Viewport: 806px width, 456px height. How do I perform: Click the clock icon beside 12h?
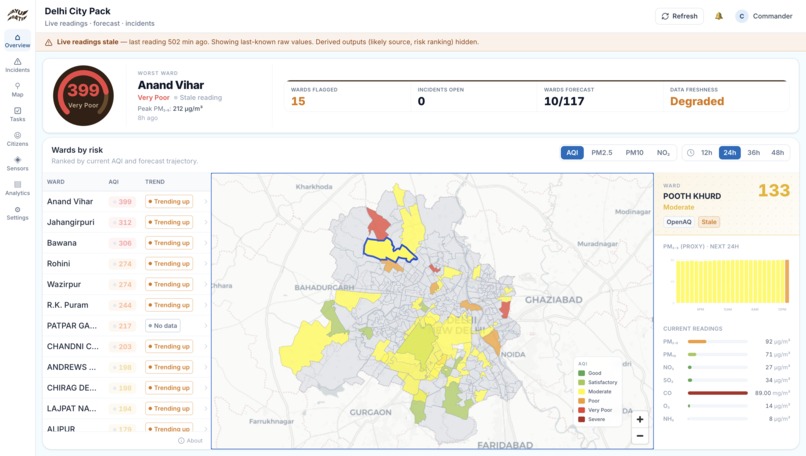[x=690, y=153]
